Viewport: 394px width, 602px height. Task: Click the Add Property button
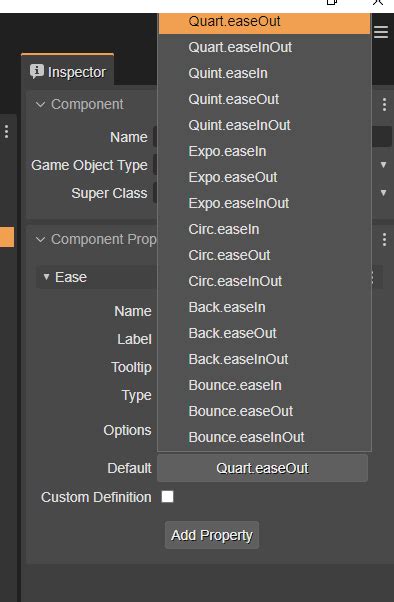click(x=212, y=535)
